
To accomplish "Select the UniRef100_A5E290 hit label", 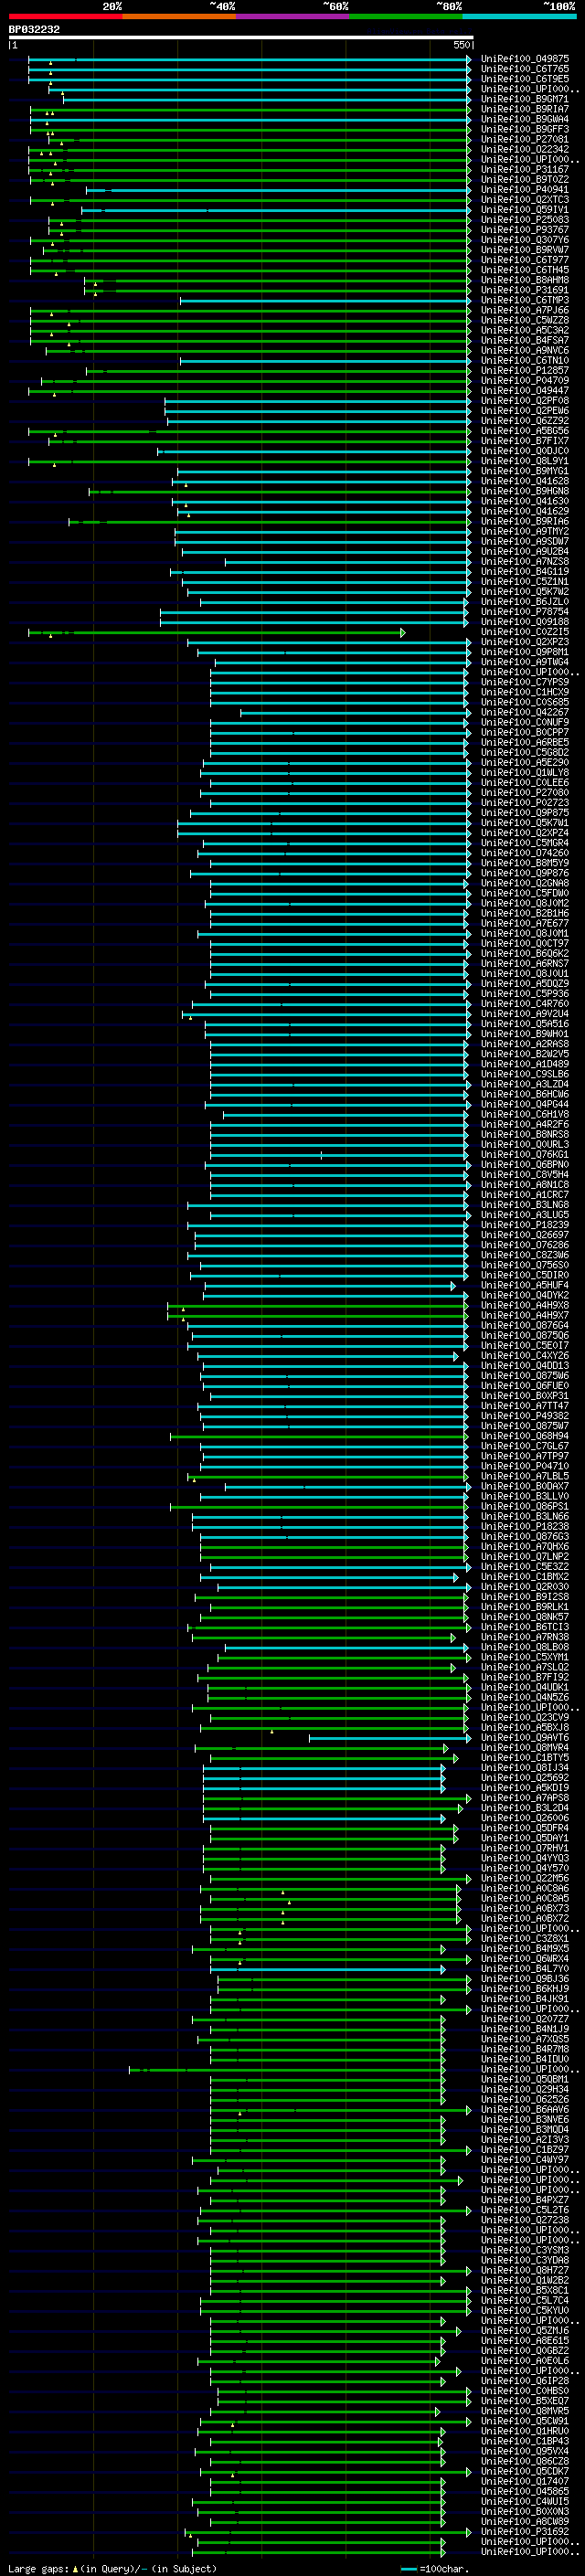I will coord(525,763).
